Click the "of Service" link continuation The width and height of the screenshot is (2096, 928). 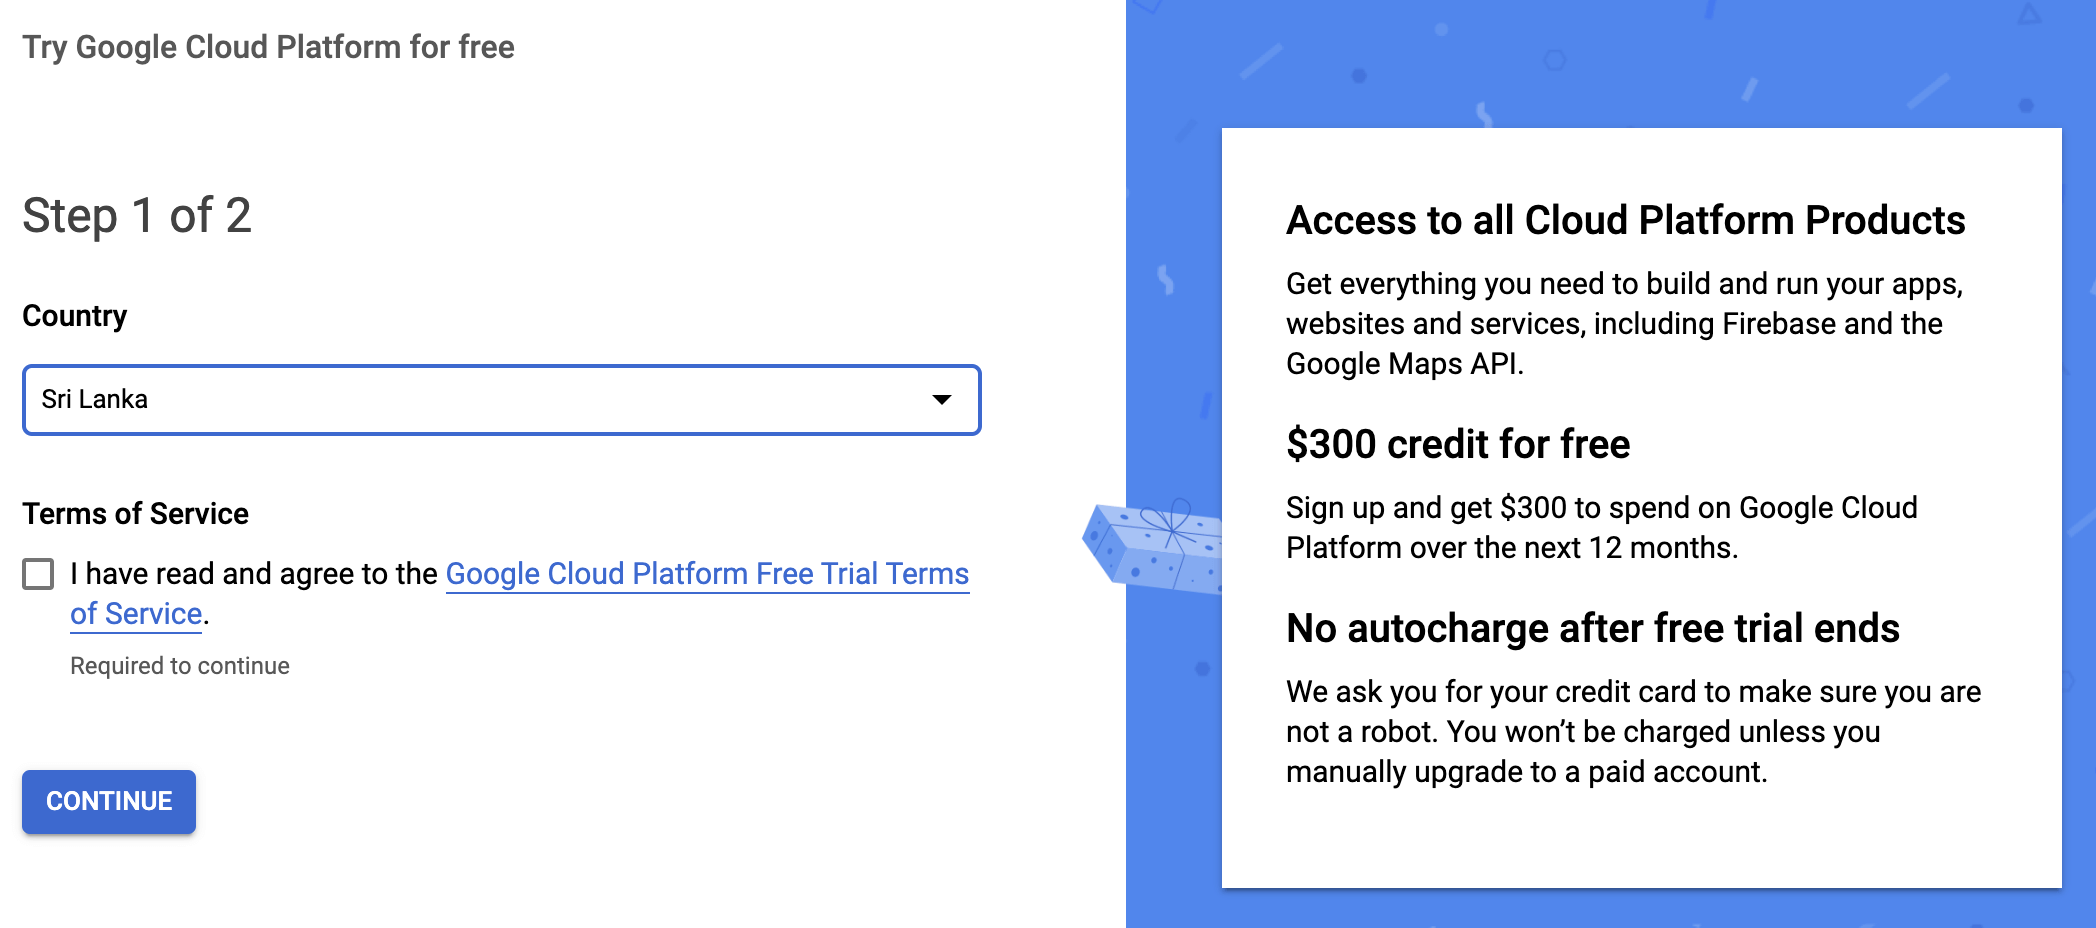(136, 614)
